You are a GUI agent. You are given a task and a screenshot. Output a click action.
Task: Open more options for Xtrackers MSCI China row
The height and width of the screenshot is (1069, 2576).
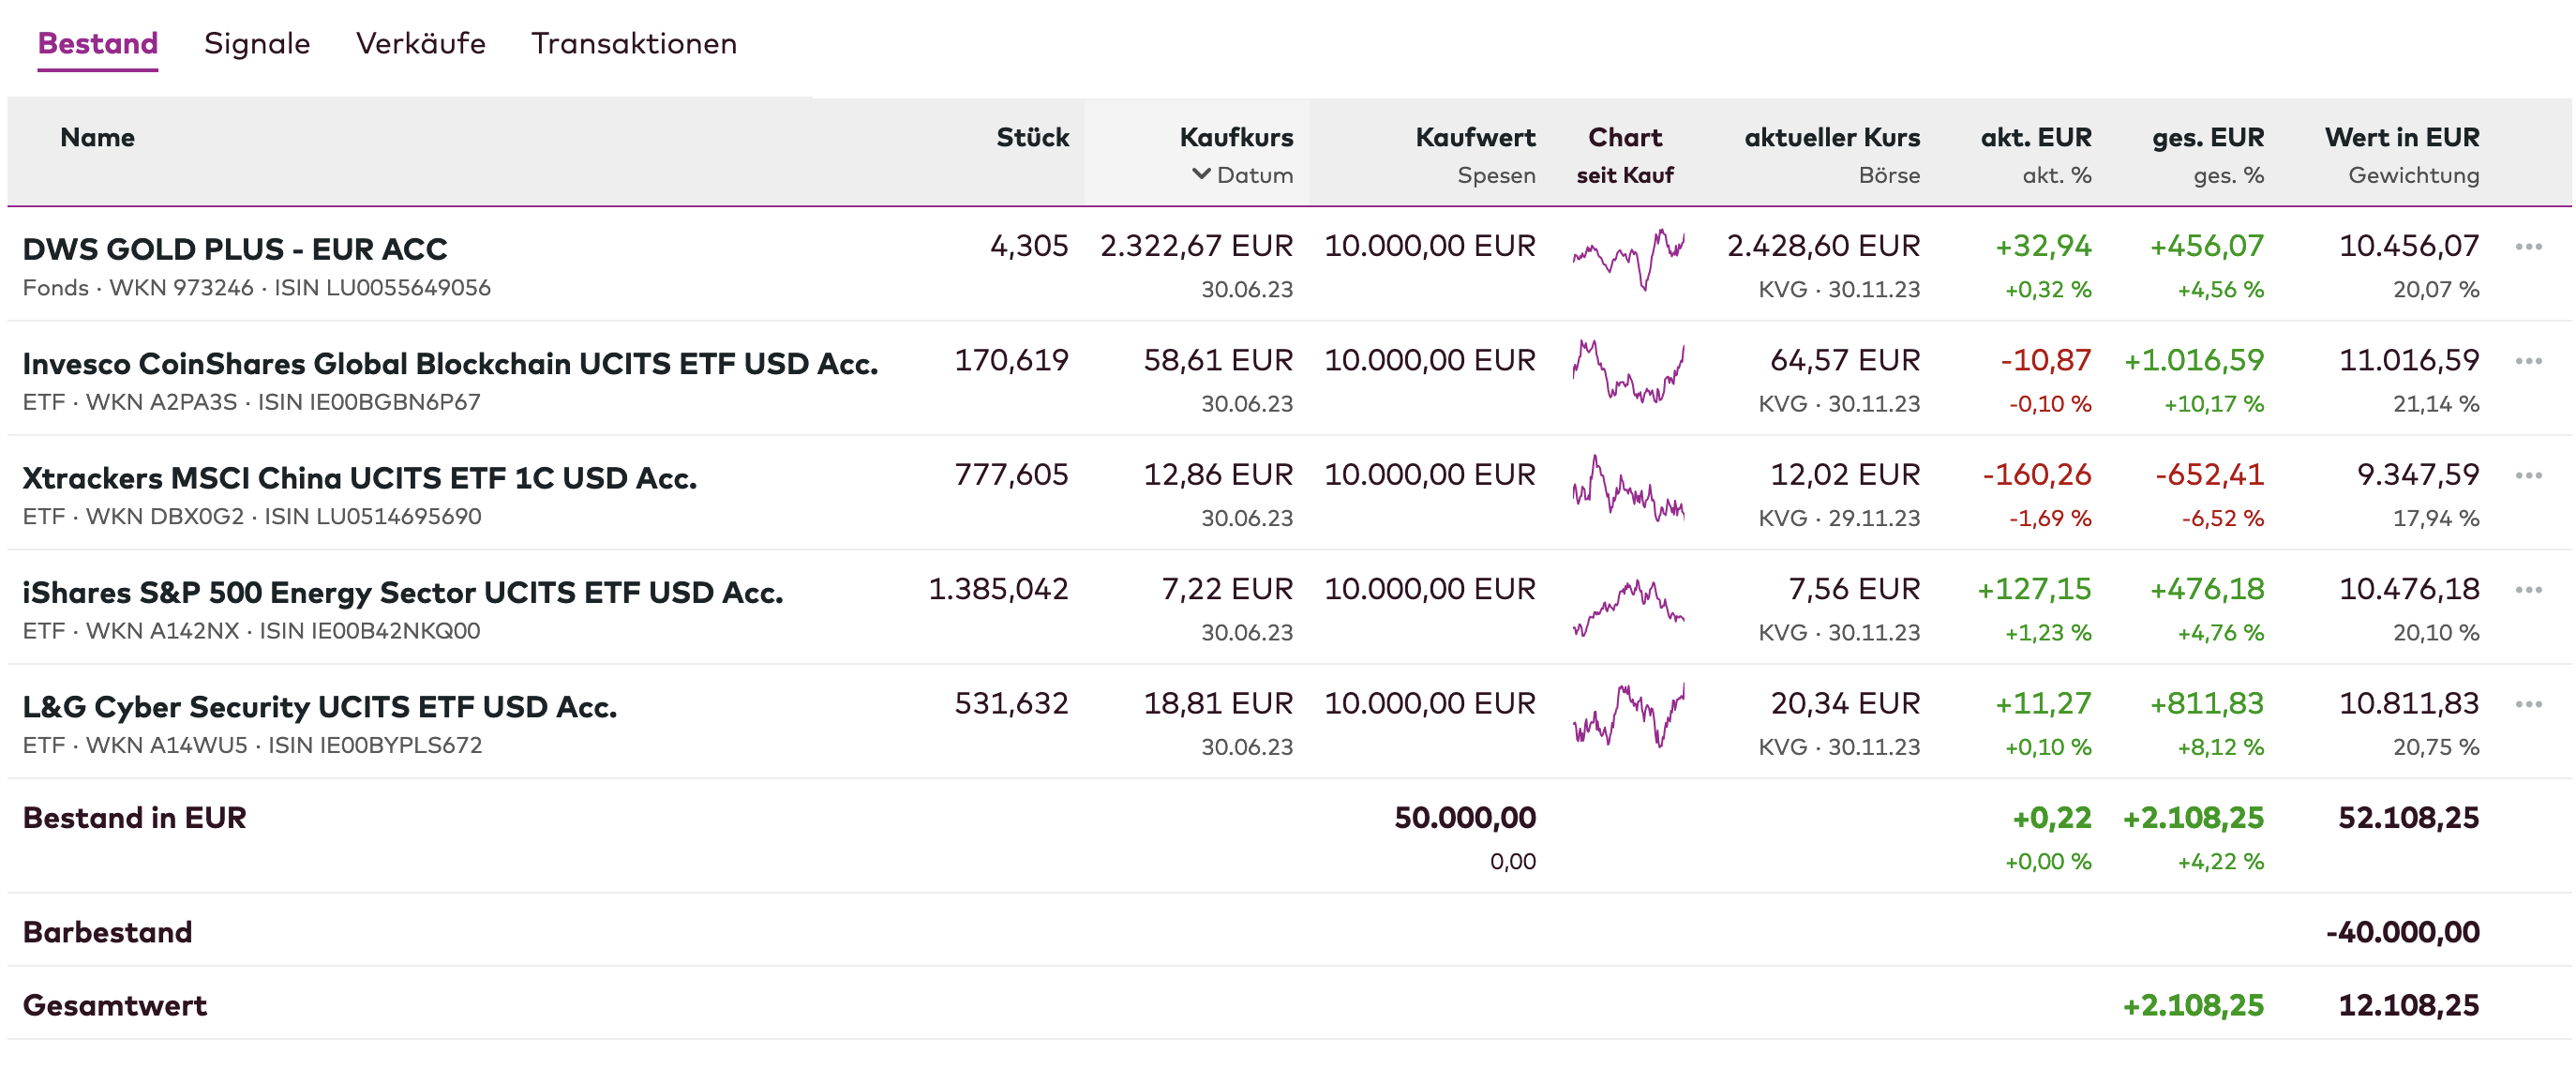(2528, 475)
